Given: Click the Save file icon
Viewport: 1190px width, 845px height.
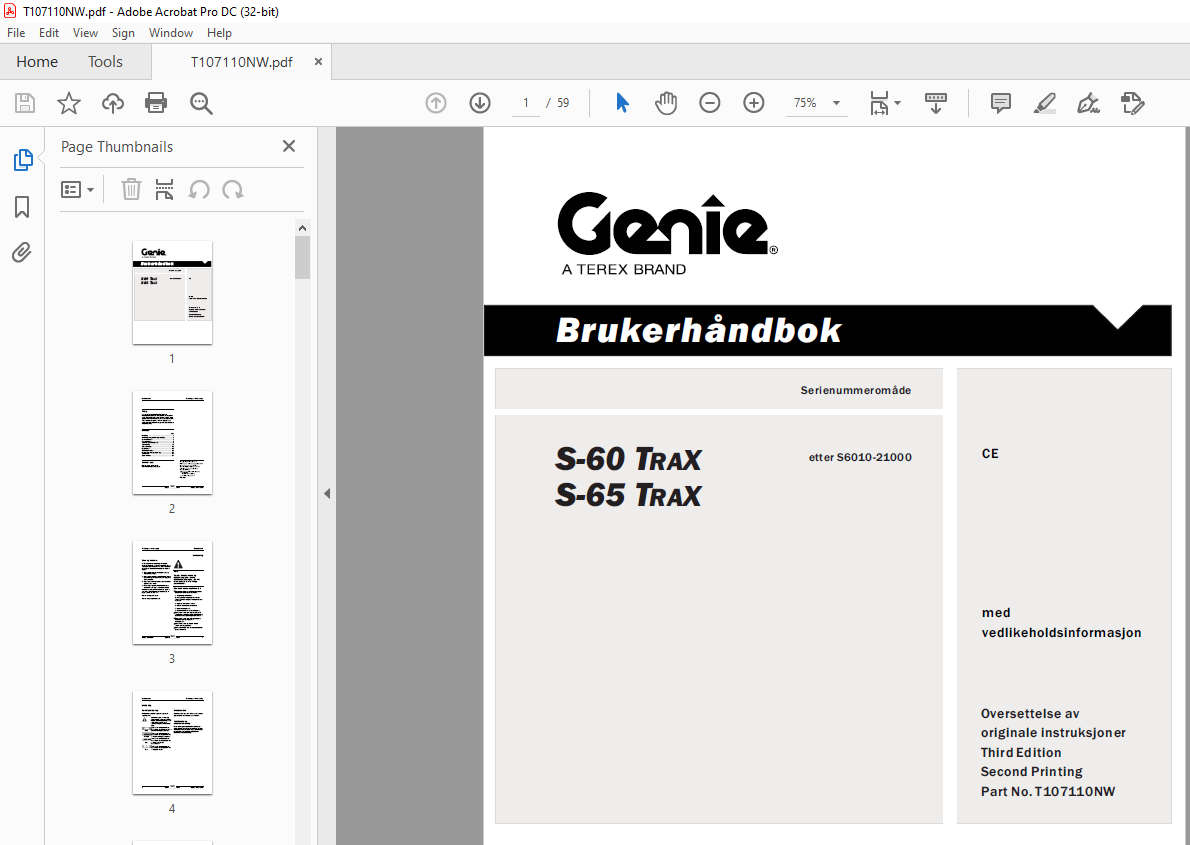Looking at the screenshot, I should pyautogui.click(x=25, y=103).
